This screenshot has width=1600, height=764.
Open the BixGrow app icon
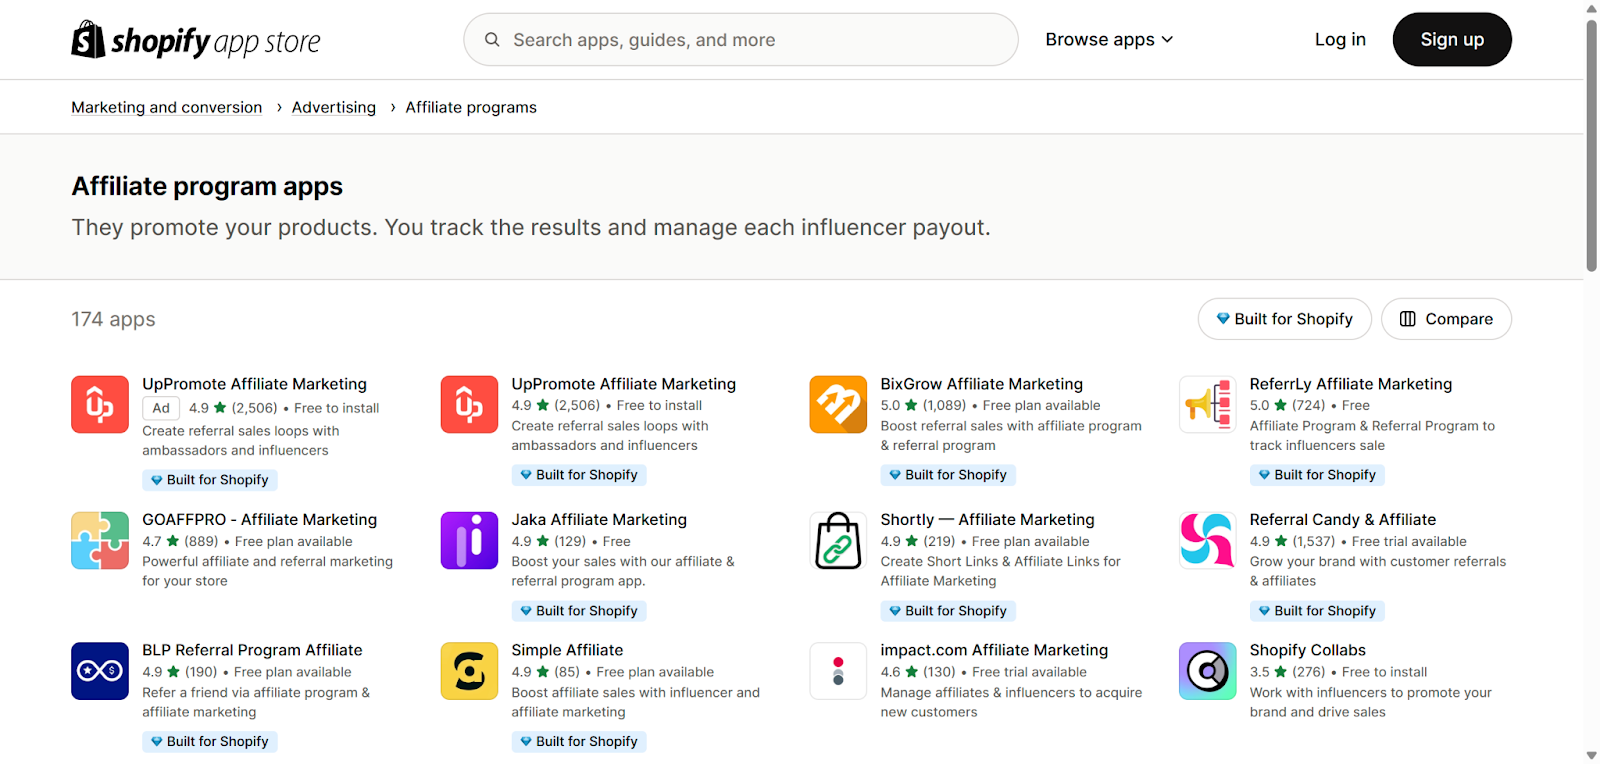[838, 405]
